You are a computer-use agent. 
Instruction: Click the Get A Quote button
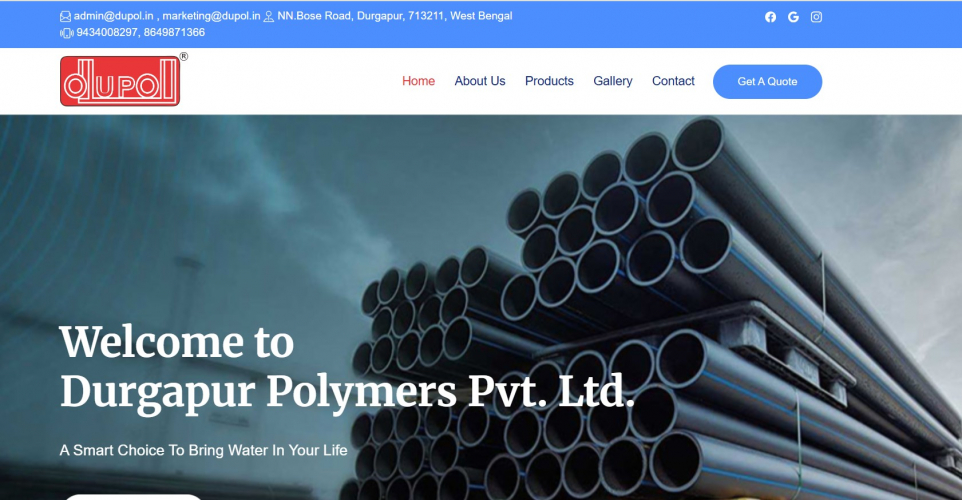coord(768,82)
